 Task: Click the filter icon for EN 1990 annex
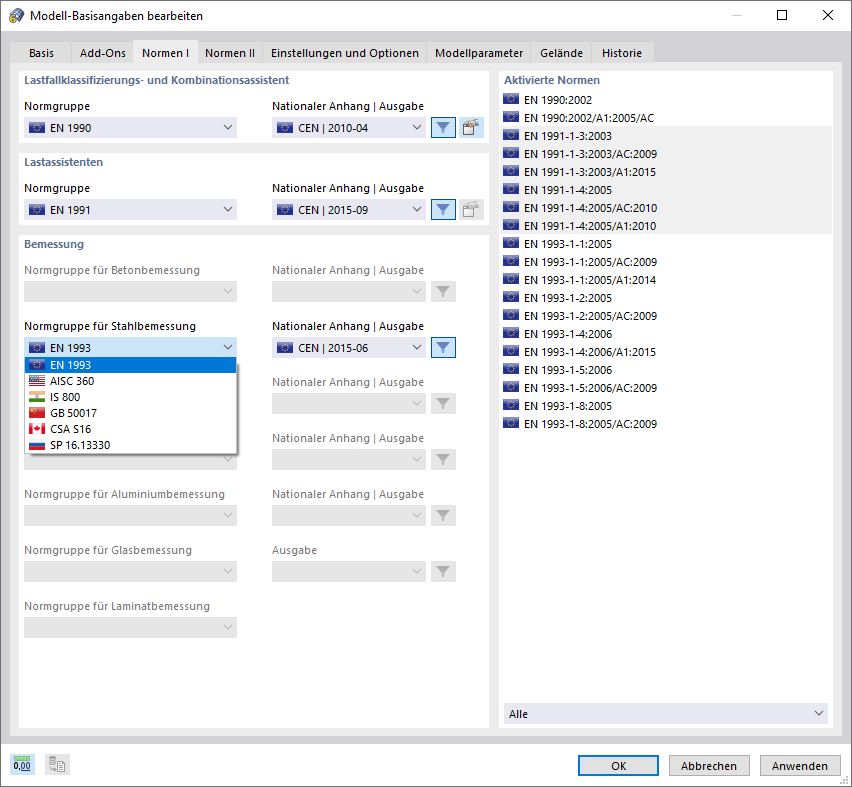pos(443,128)
